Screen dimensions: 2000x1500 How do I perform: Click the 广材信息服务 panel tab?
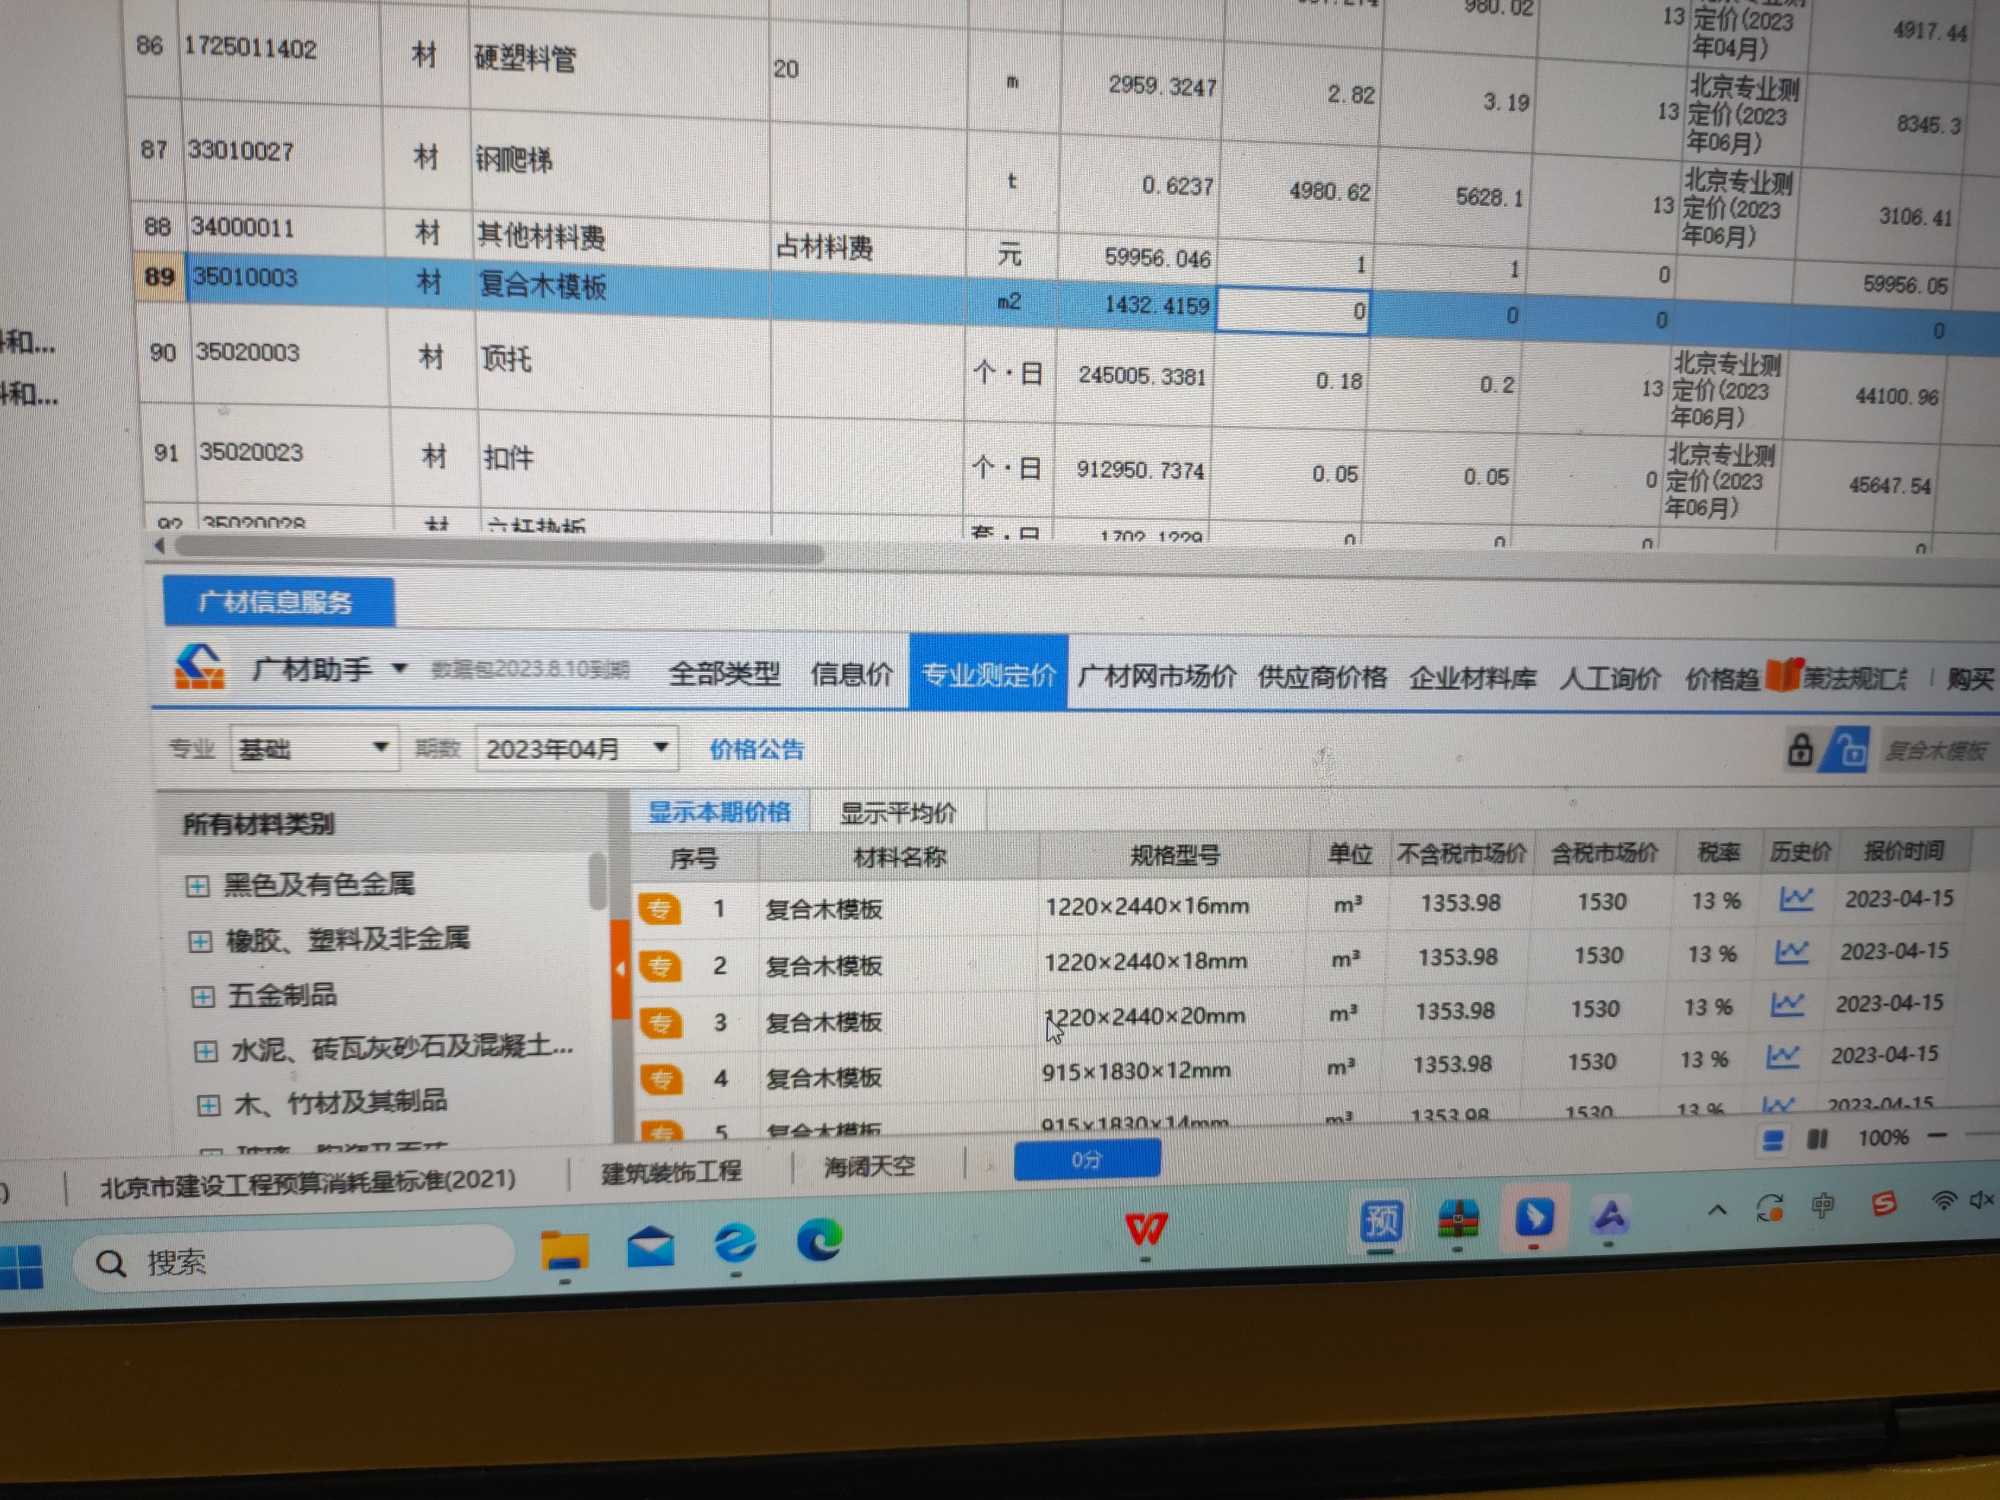click(x=278, y=601)
